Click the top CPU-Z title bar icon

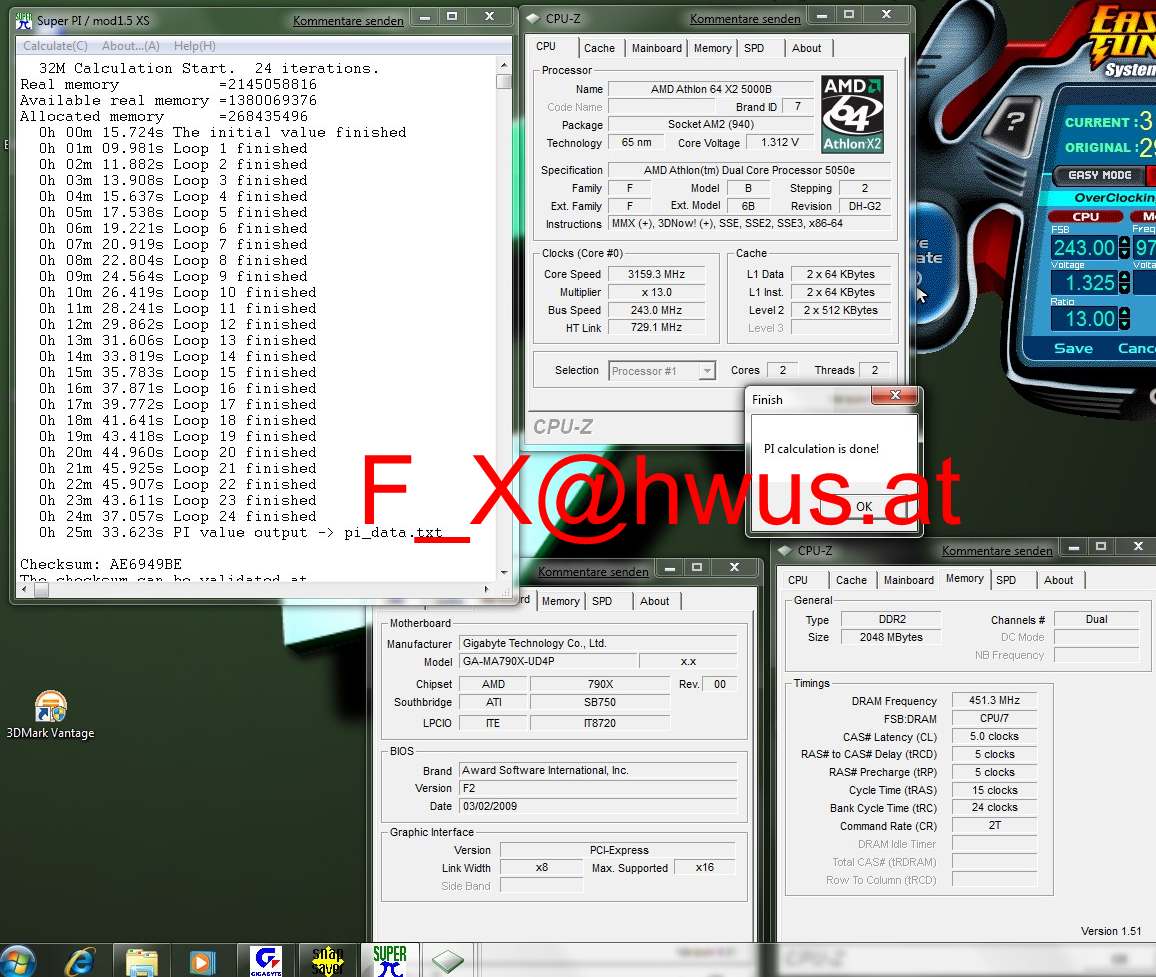click(x=532, y=18)
